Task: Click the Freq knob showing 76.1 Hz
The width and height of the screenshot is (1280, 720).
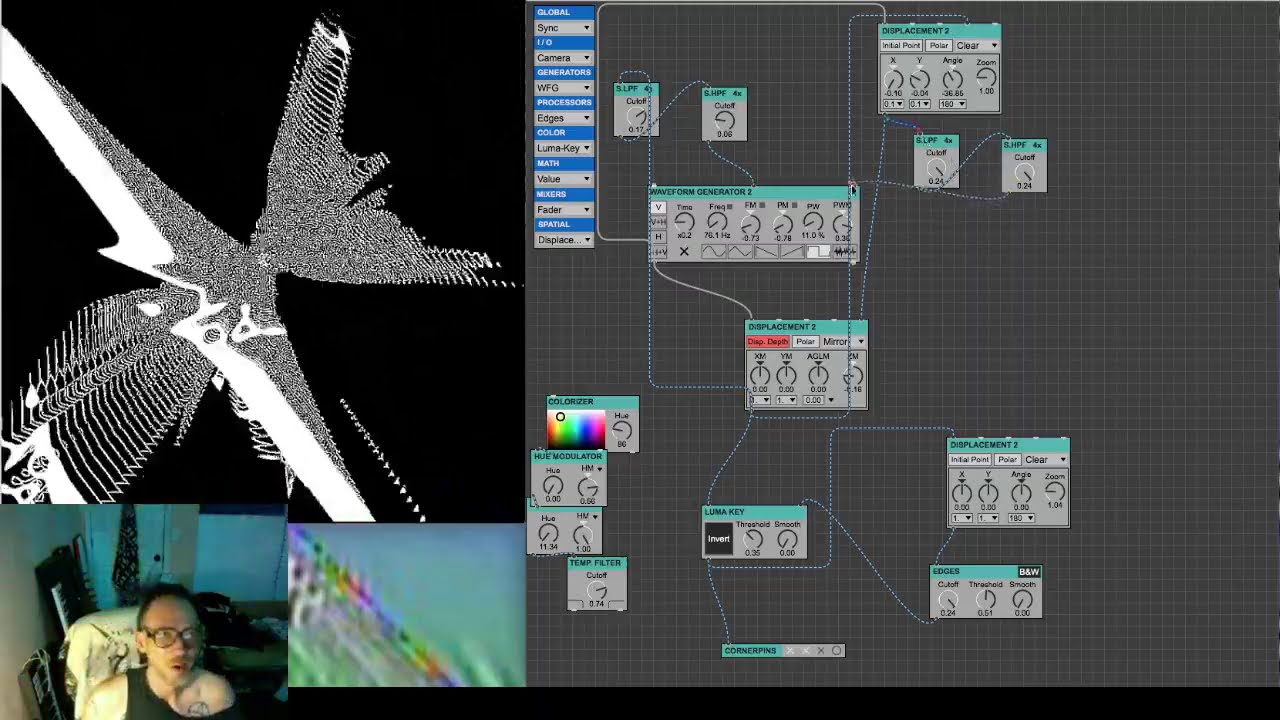Action: pyautogui.click(x=717, y=222)
